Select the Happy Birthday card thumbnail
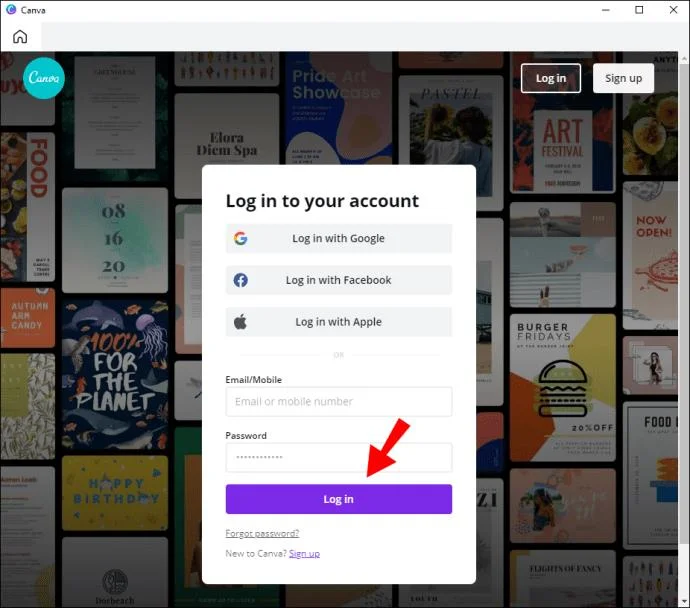This screenshot has width=690, height=608. click(x=115, y=493)
